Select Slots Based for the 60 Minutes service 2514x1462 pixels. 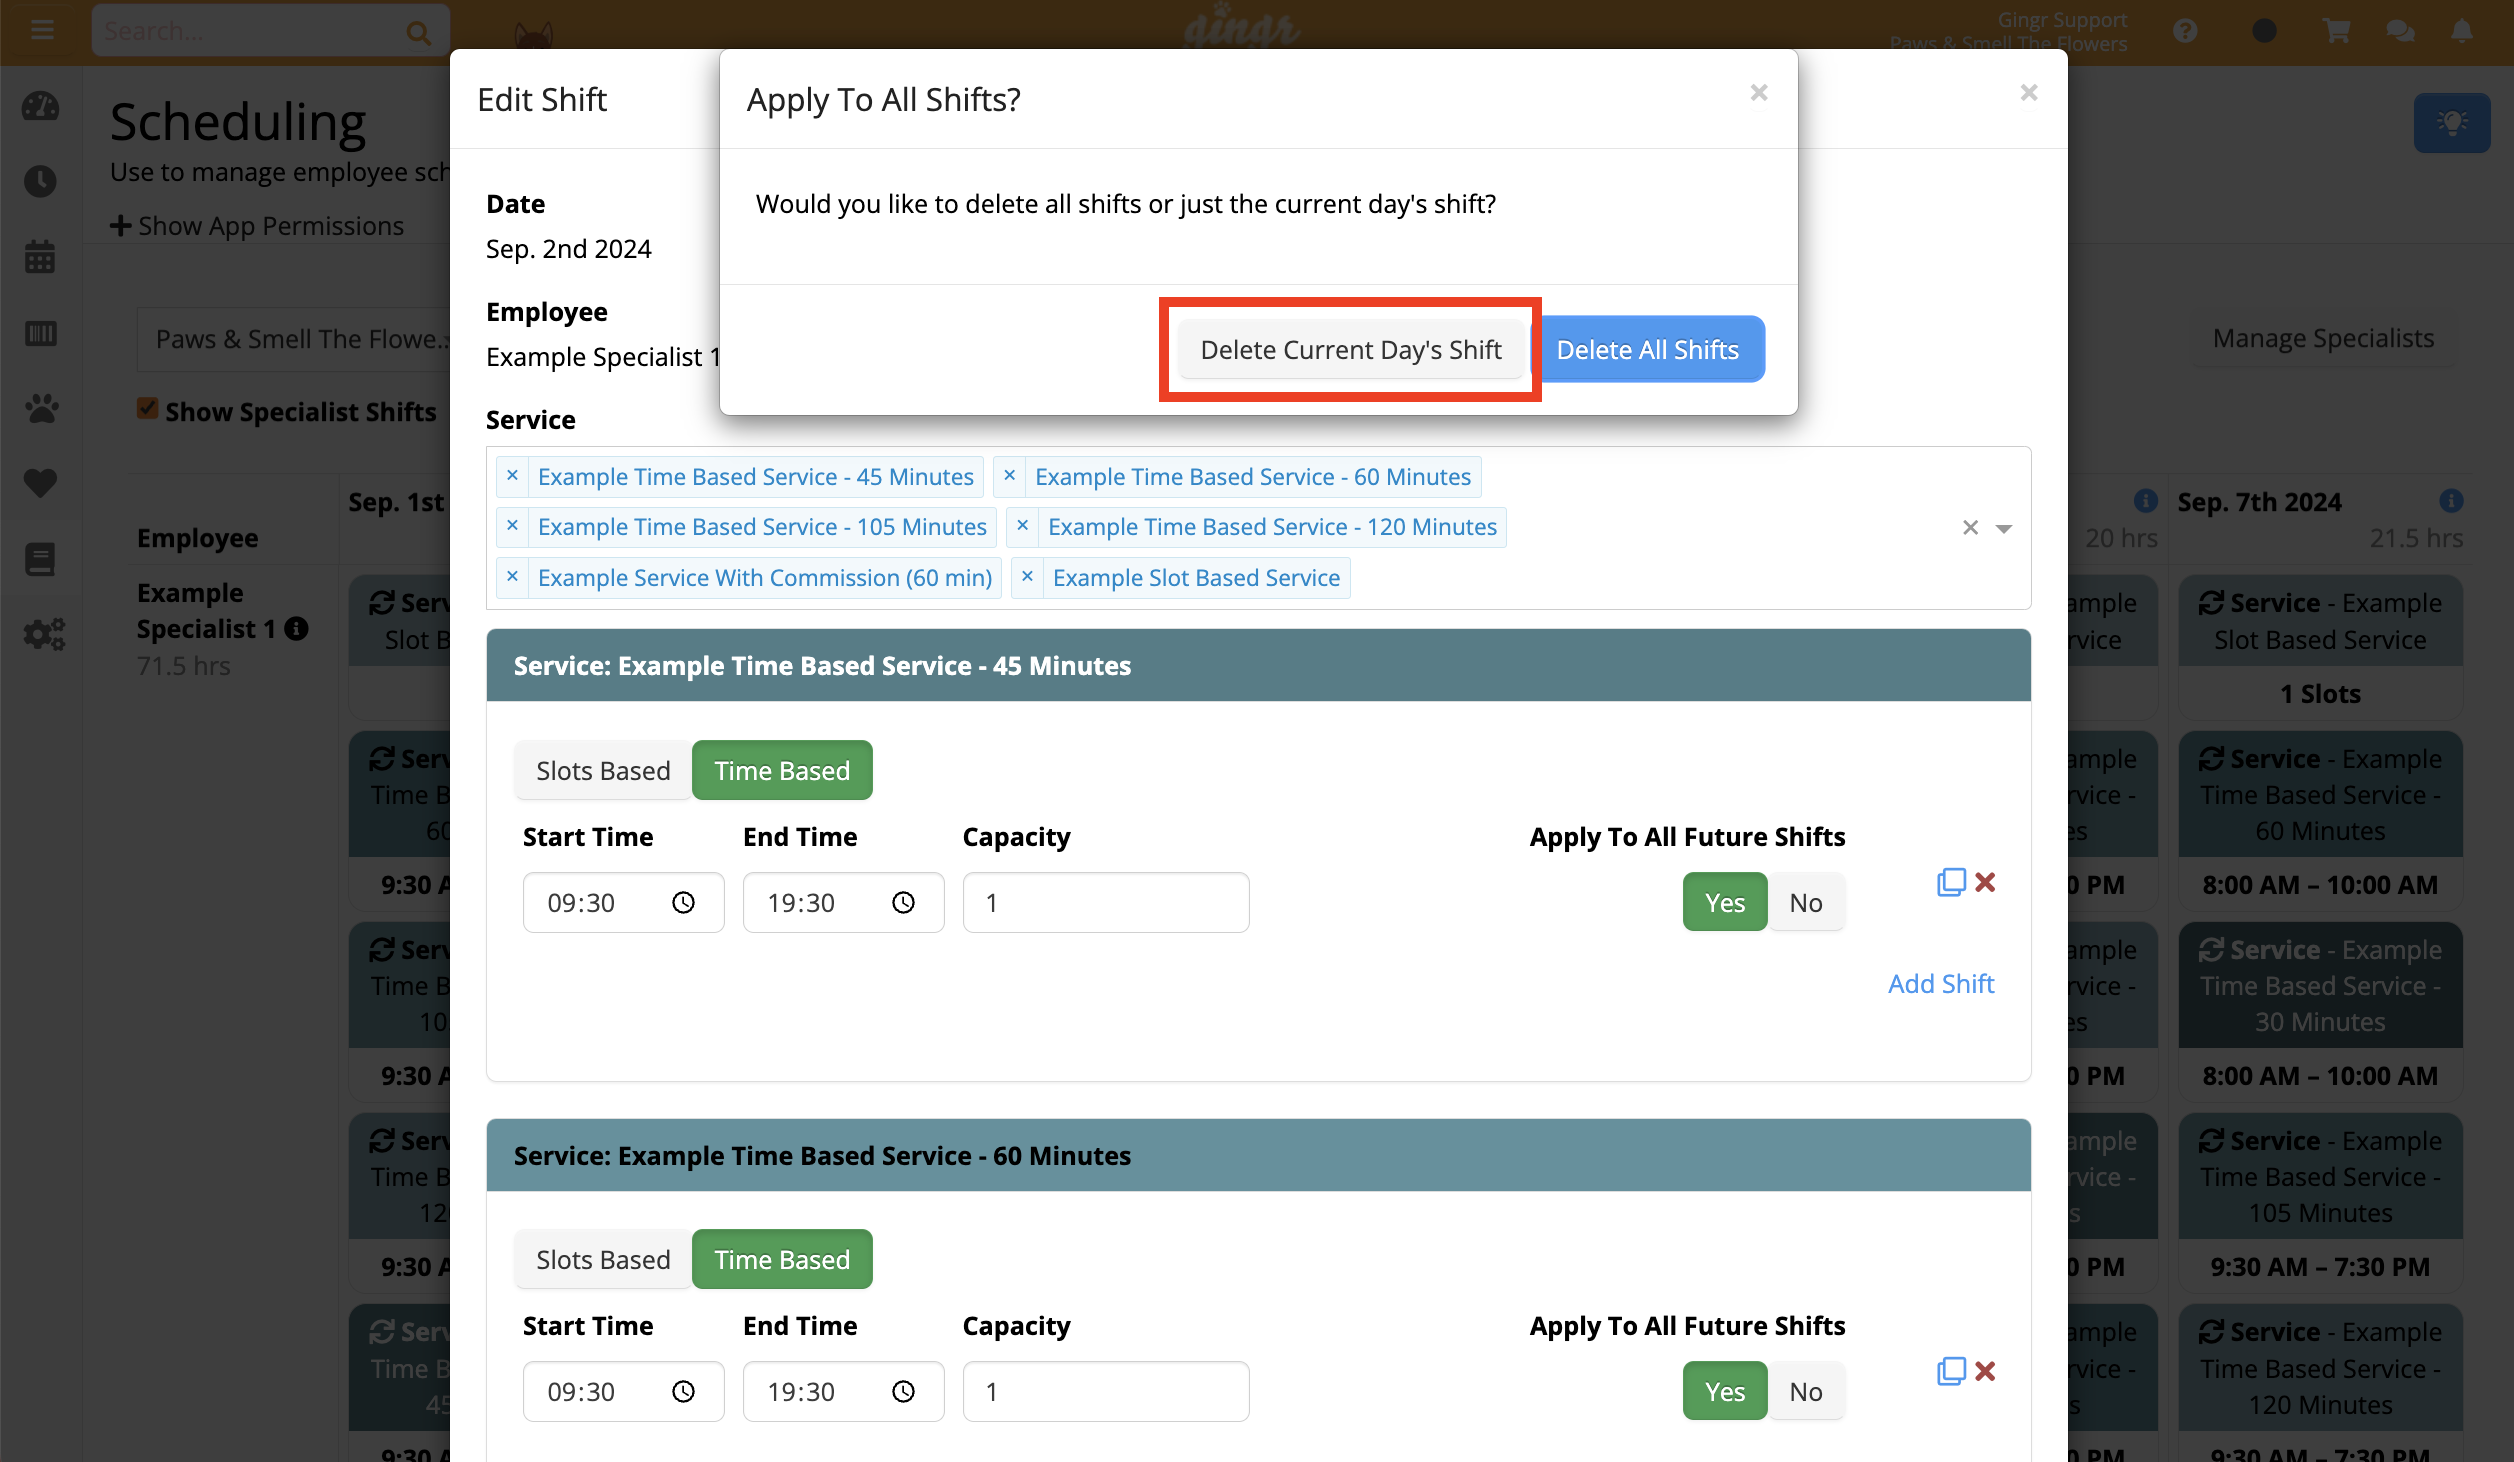603,1259
